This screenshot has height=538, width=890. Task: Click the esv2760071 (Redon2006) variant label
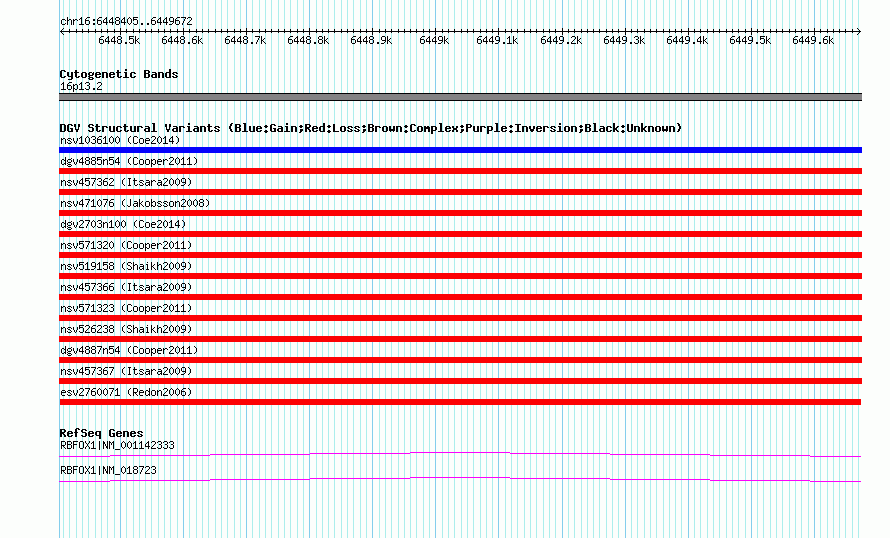[126, 392]
